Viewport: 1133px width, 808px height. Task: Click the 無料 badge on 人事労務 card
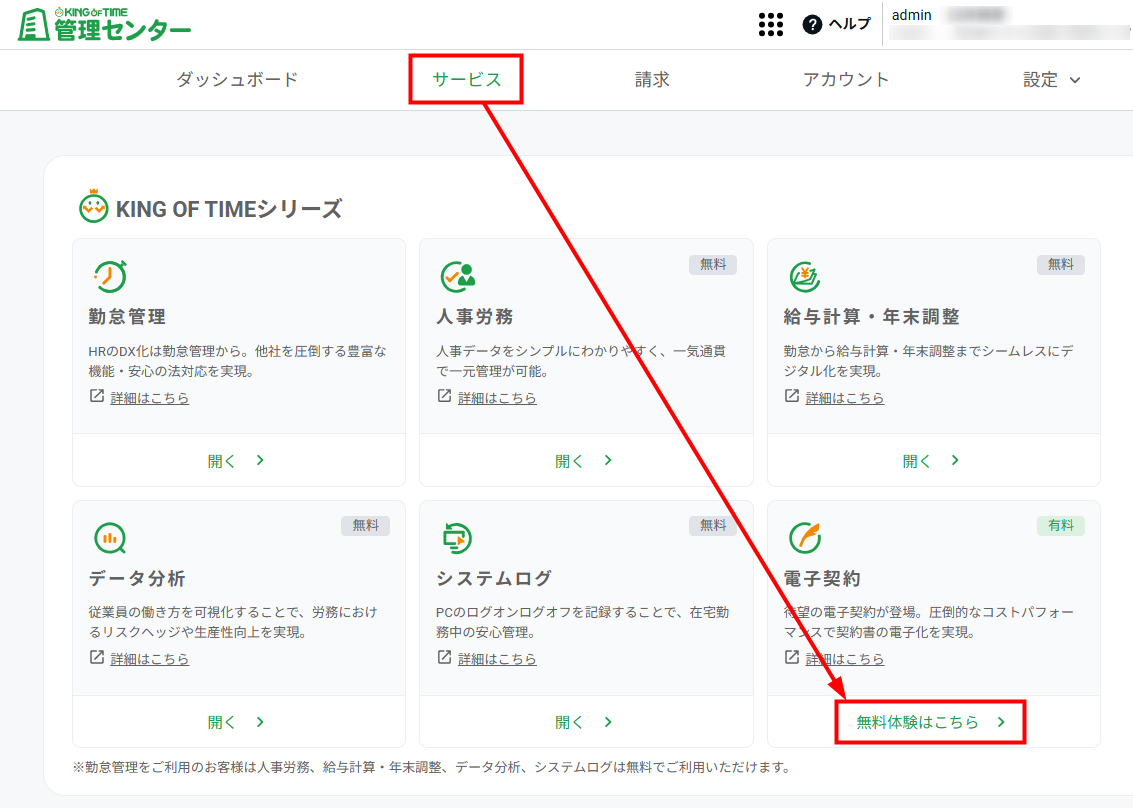712,265
